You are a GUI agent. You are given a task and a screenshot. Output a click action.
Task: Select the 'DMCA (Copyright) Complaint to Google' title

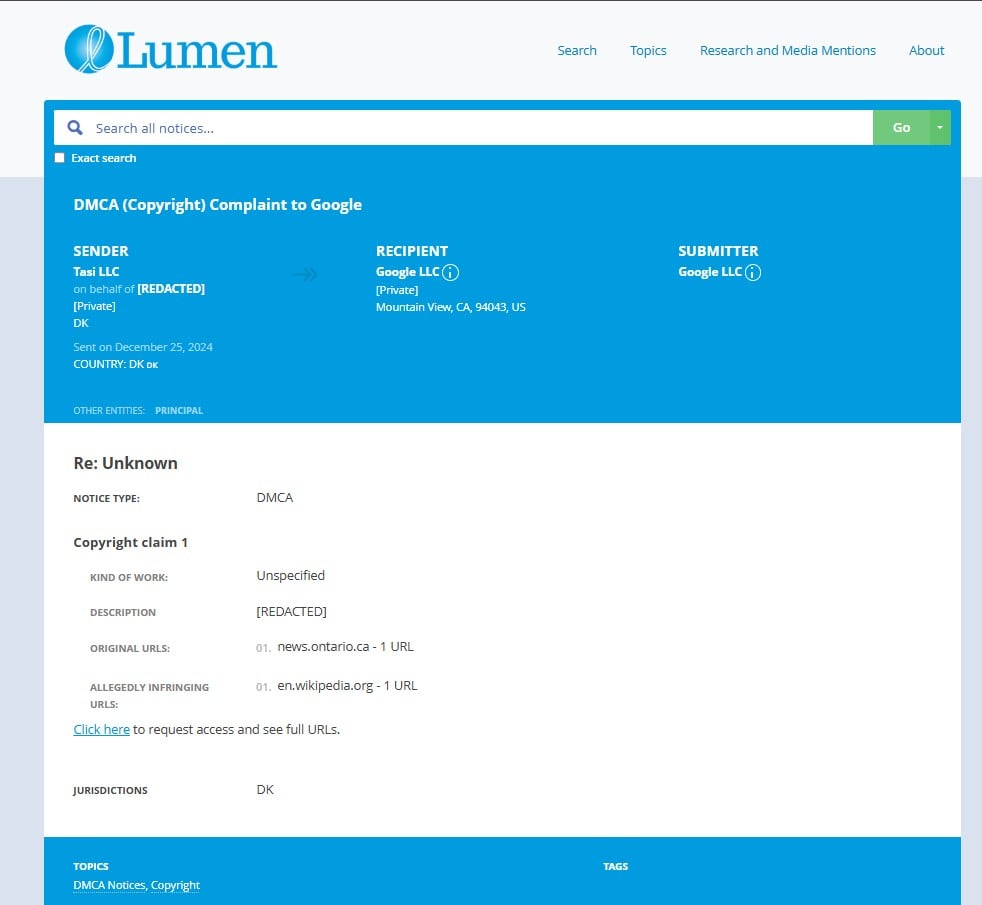coord(217,205)
